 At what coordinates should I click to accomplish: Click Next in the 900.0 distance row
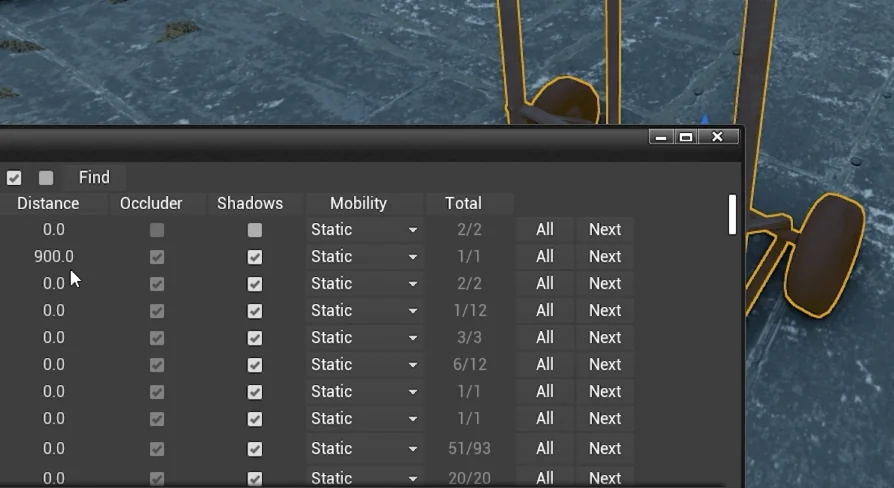[605, 257]
